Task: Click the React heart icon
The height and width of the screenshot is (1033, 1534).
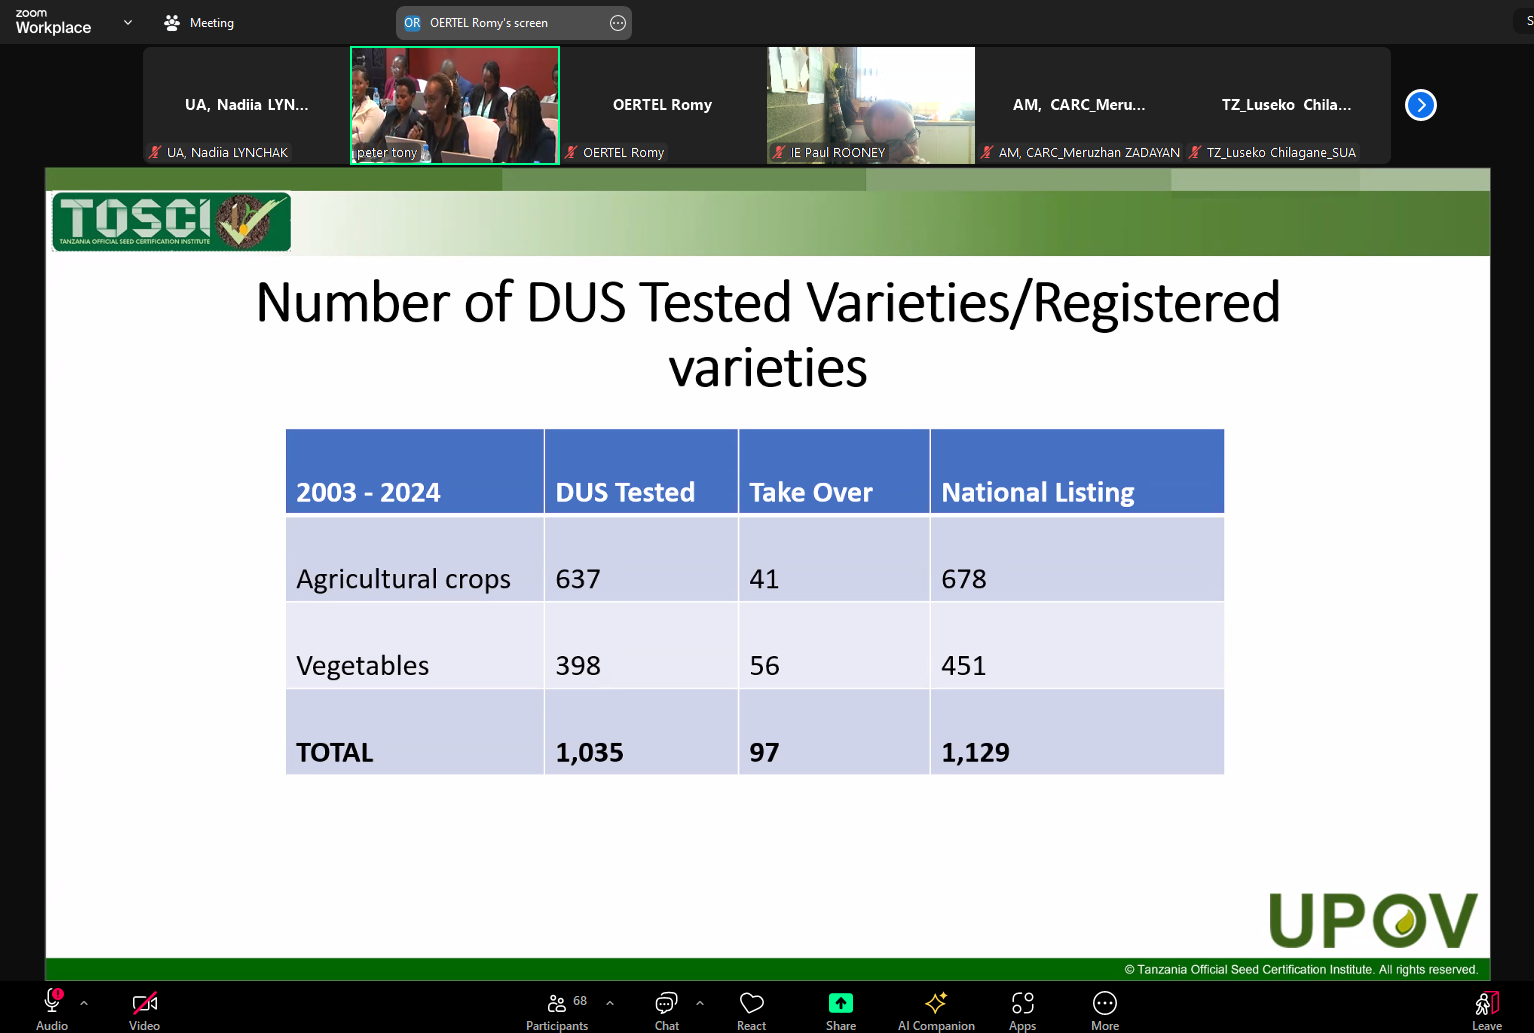Action: coord(751,1003)
